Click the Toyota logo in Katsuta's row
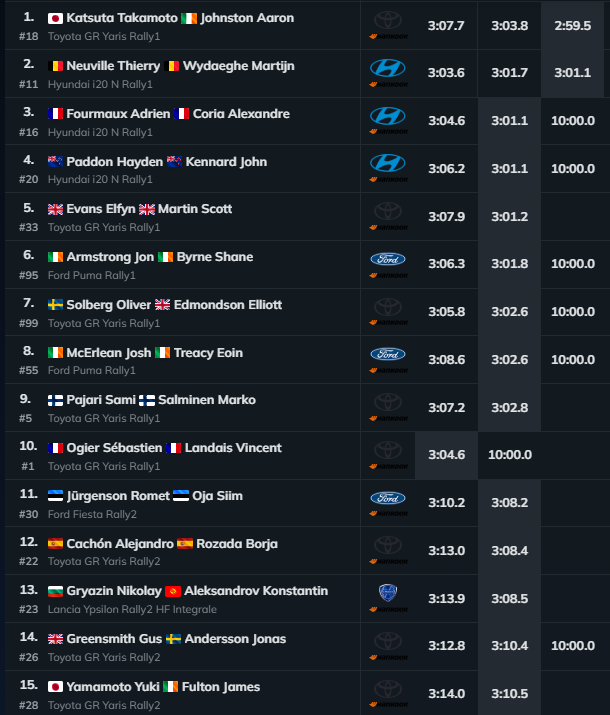This screenshot has width=610, height=715. click(x=388, y=20)
